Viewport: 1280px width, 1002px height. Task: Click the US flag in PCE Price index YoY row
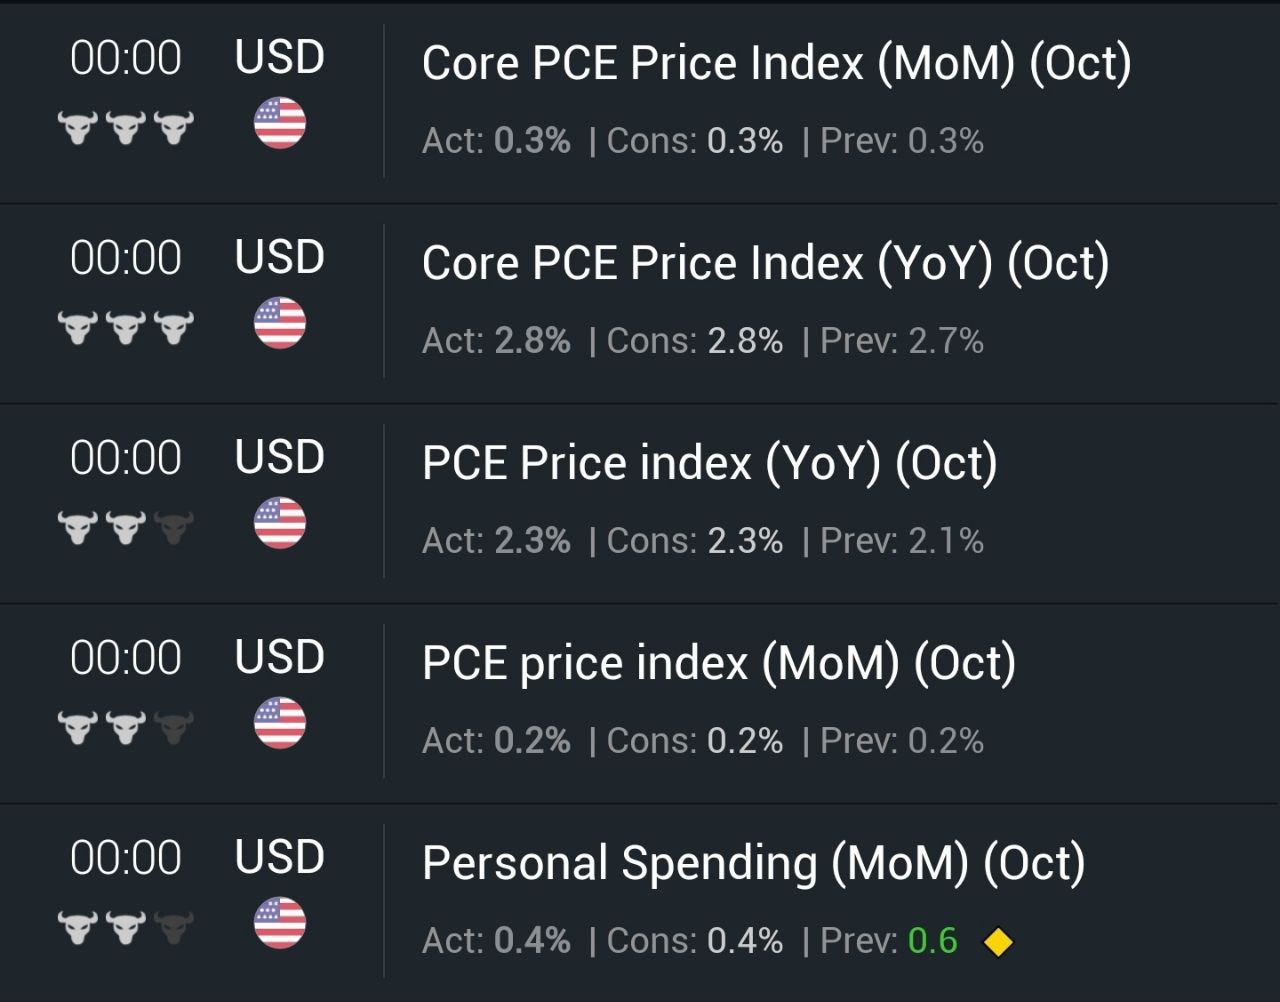pyautogui.click(x=280, y=524)
